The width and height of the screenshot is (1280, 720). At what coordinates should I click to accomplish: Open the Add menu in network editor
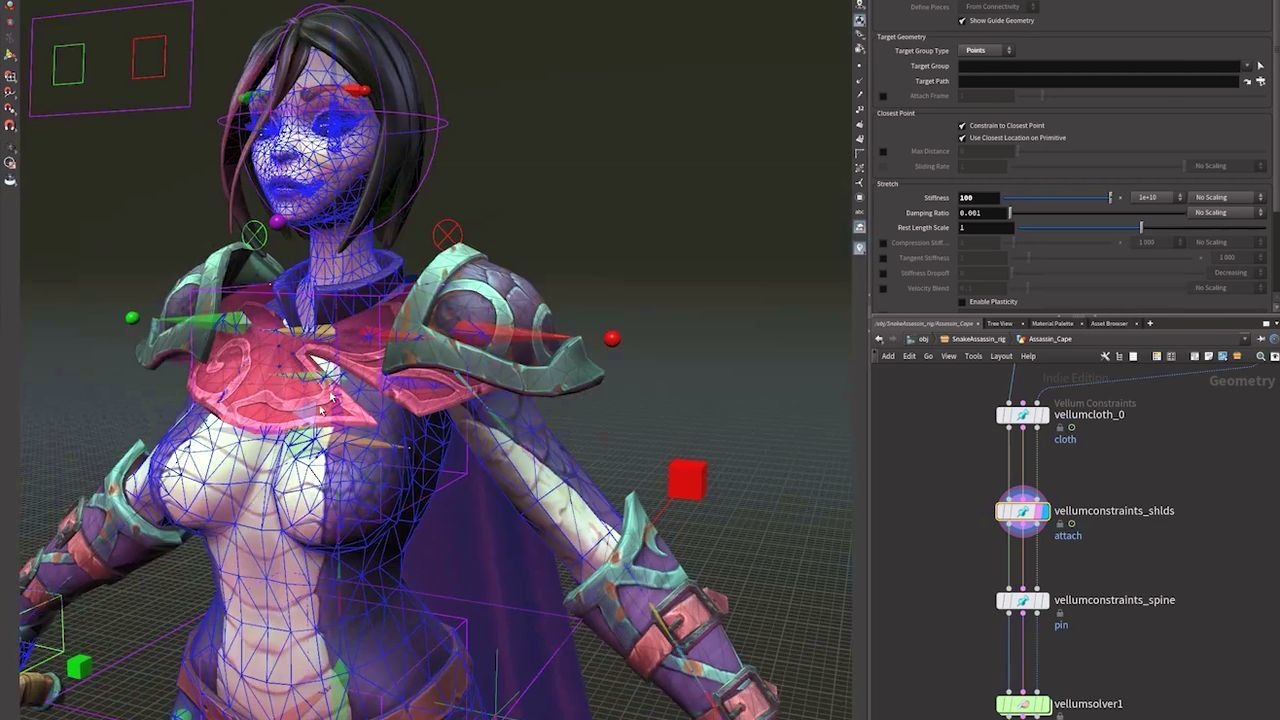pos(888,356)
